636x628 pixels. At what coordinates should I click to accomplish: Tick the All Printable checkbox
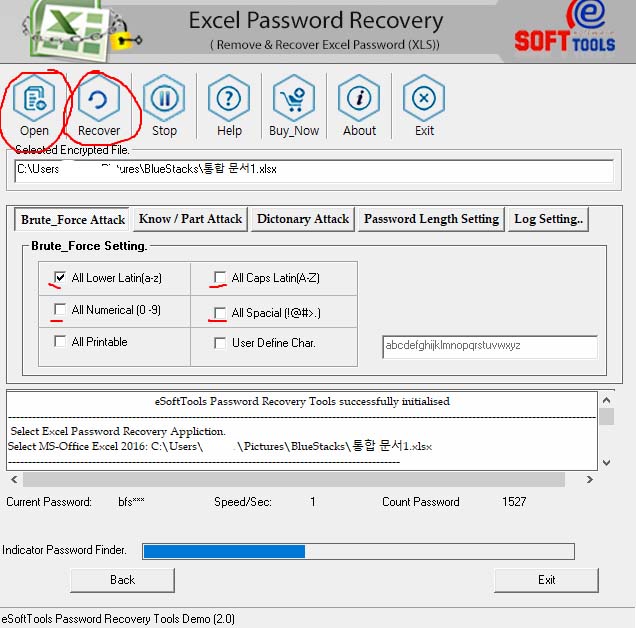coord(60,341)
